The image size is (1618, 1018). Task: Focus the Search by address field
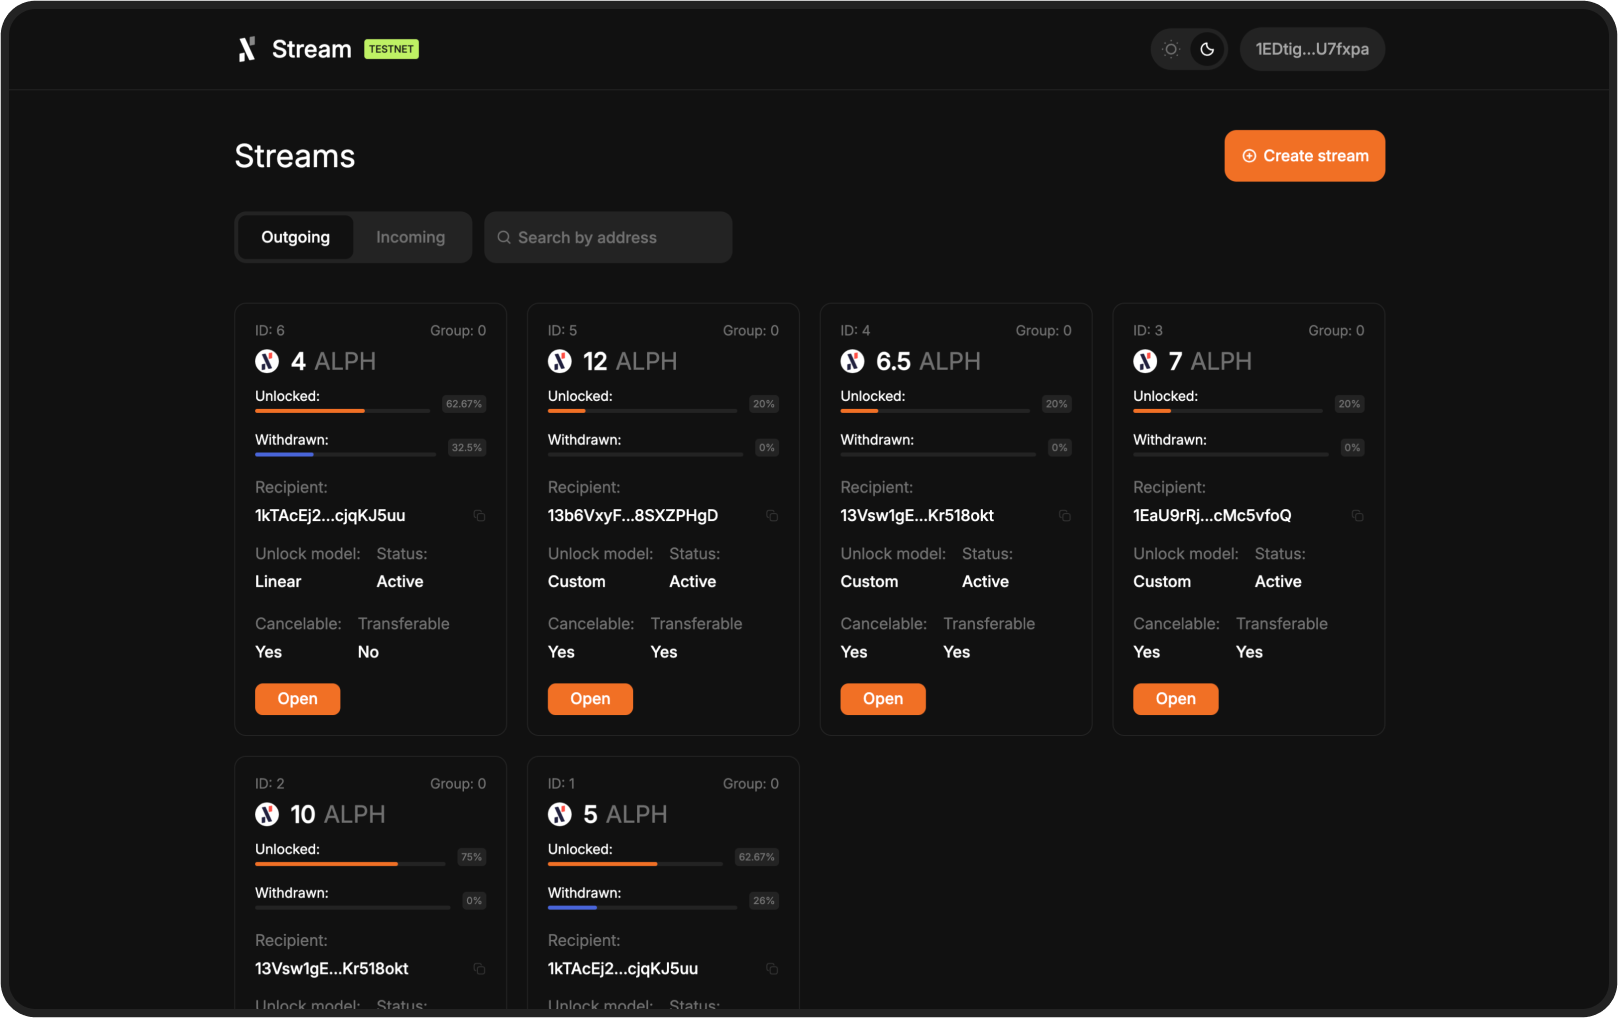[x=608, y=237]
